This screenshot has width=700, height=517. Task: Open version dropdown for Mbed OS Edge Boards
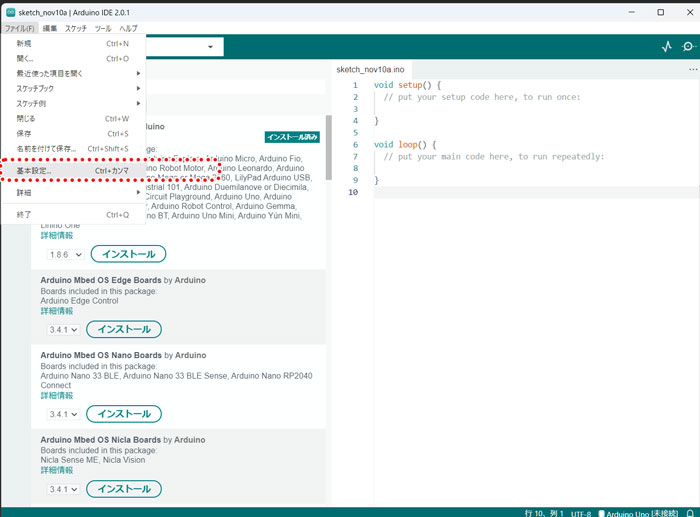[63, 329]
